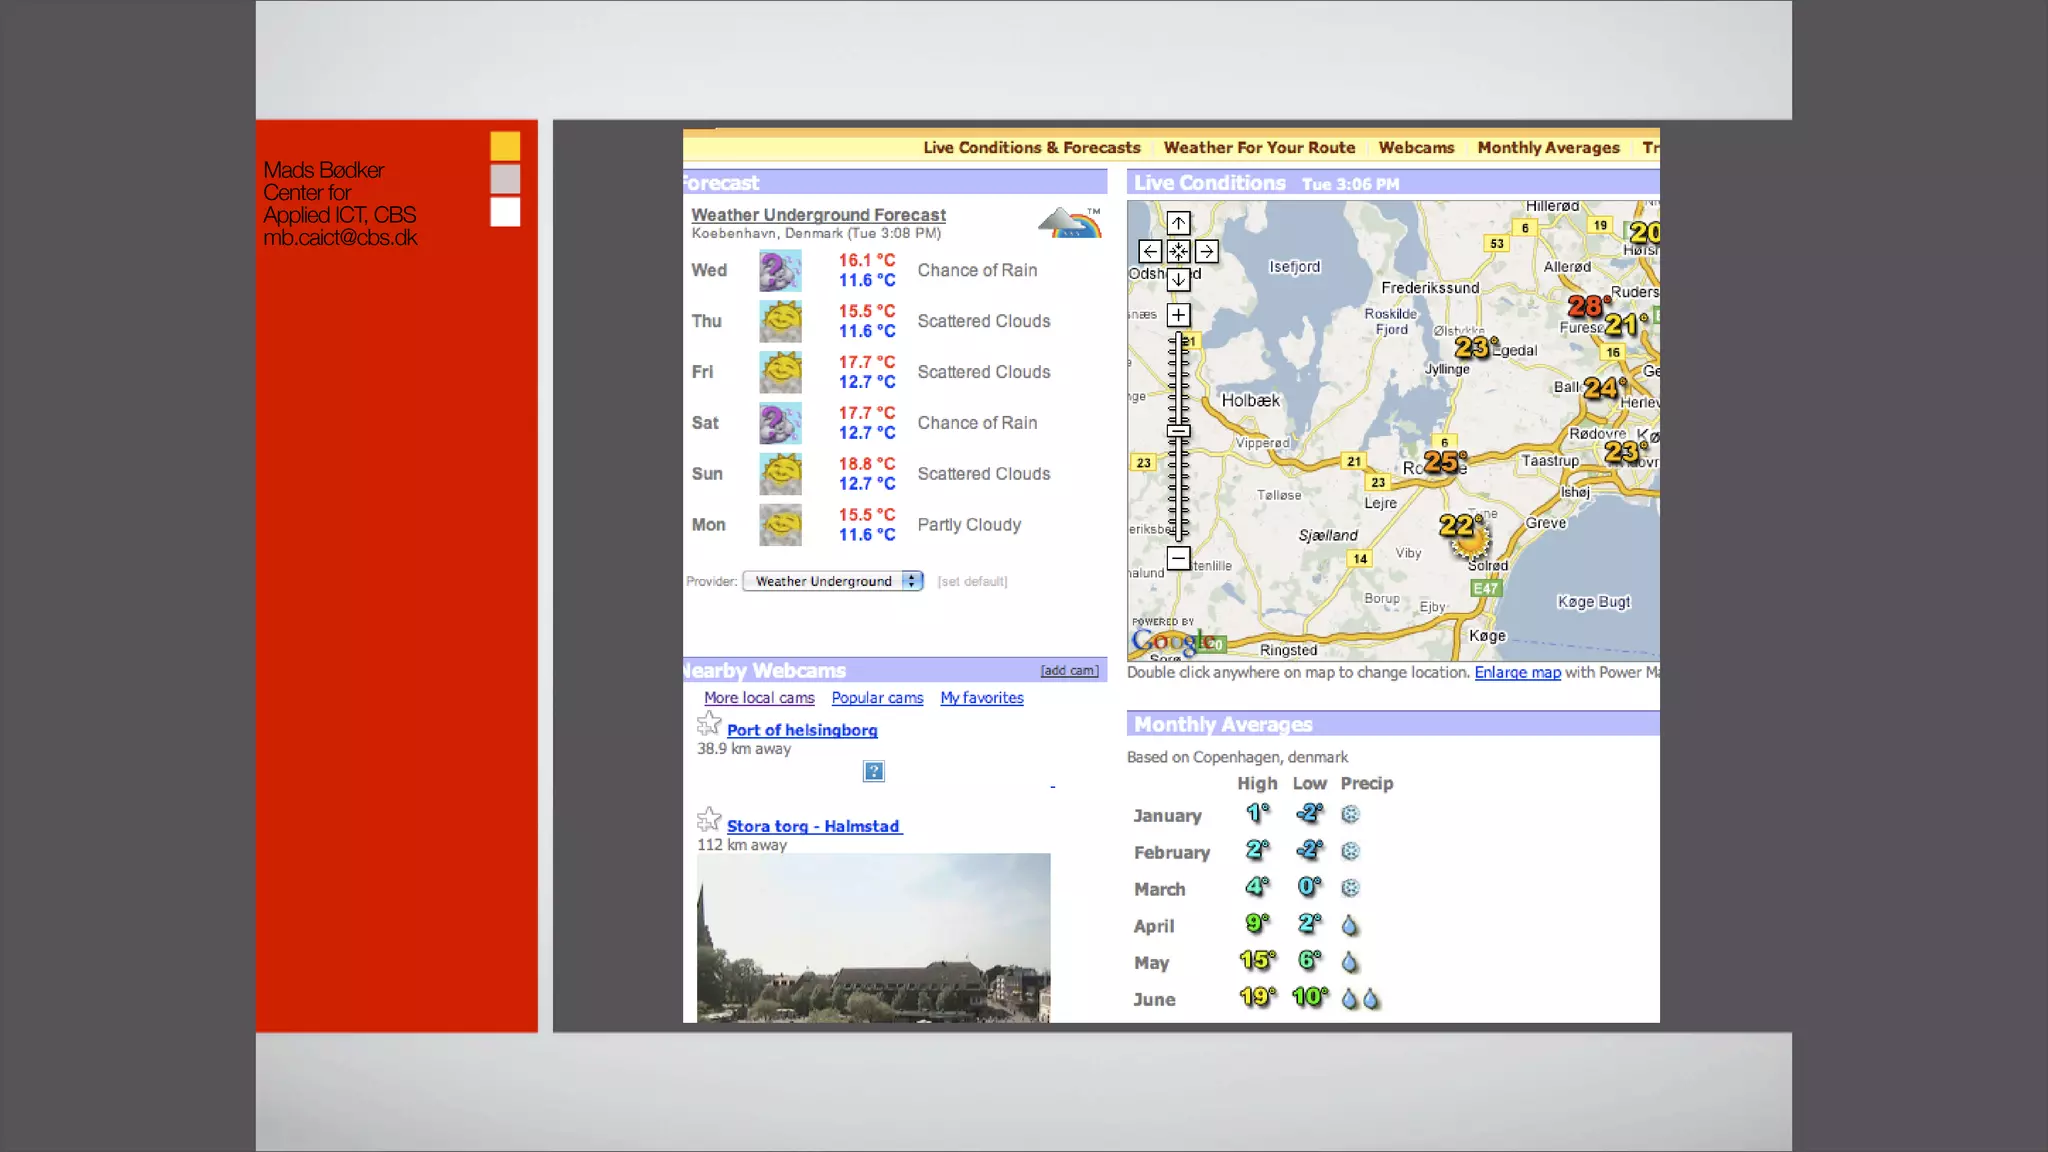Open Weather For Your Route tab

(1259, 147)
